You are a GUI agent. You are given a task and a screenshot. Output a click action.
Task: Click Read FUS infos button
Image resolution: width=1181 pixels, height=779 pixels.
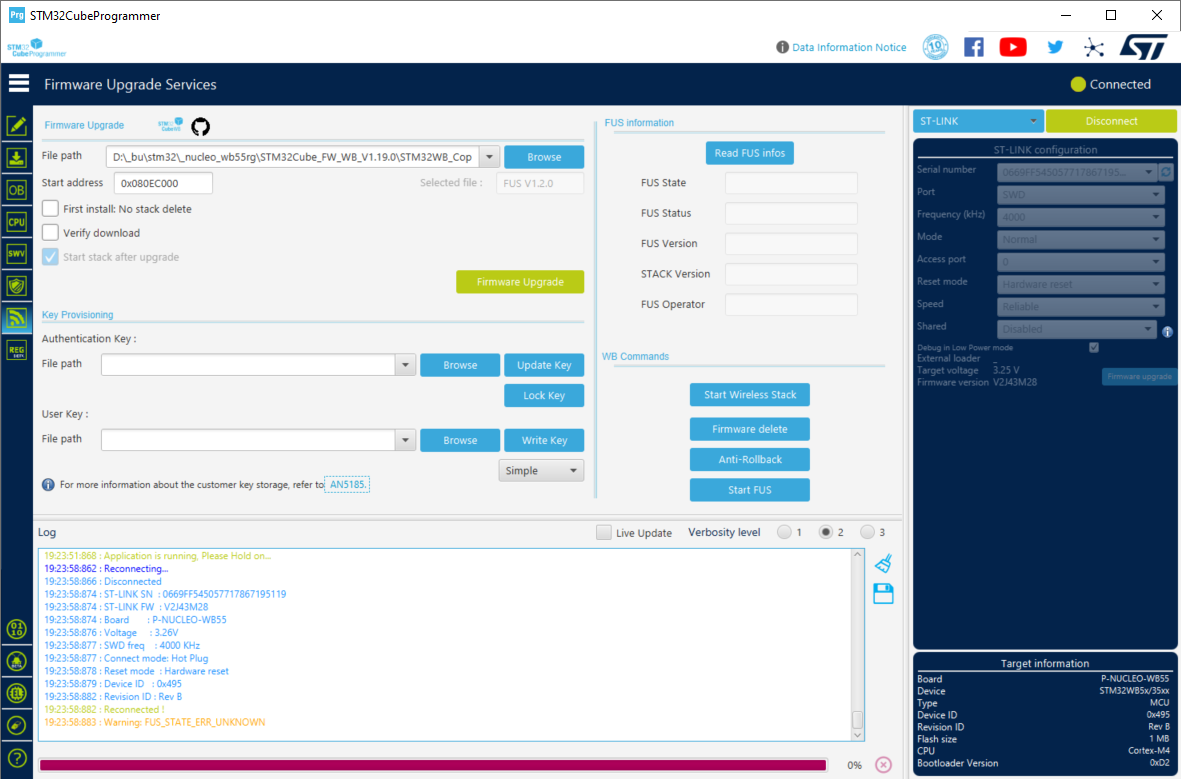tap(749, 153)
